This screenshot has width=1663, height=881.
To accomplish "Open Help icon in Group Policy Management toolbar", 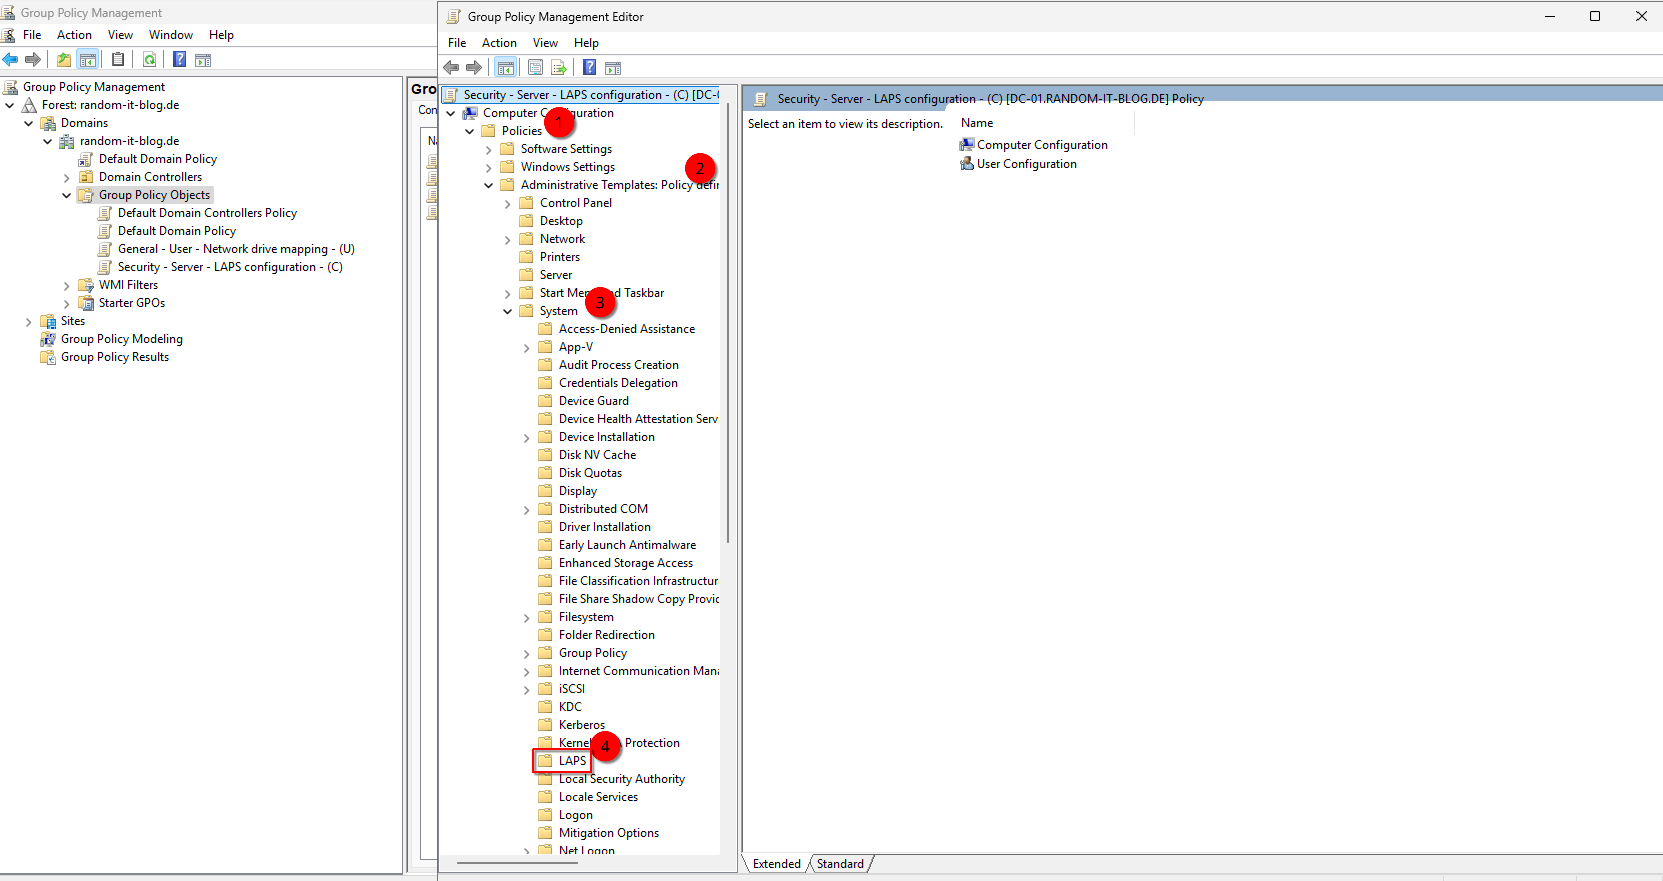I will click(179, 60).
